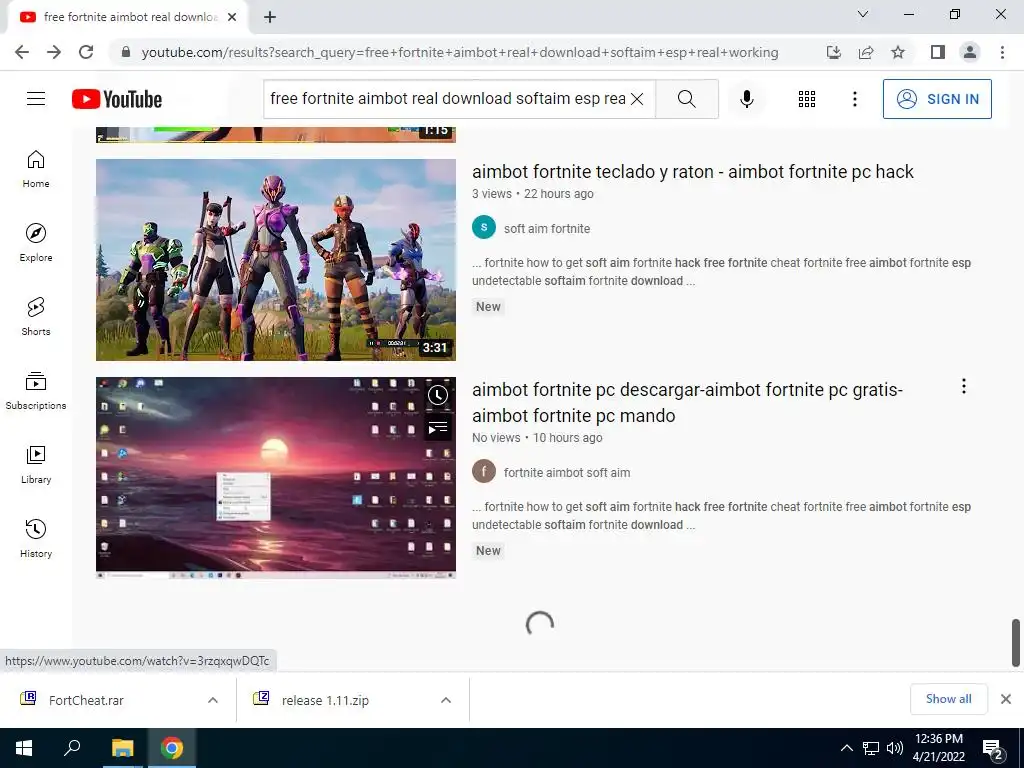This screenshot has width=1024, height=768.
Task: Open title aimbot fortnite pc descargar-aimbot
Action: (687, 402)
